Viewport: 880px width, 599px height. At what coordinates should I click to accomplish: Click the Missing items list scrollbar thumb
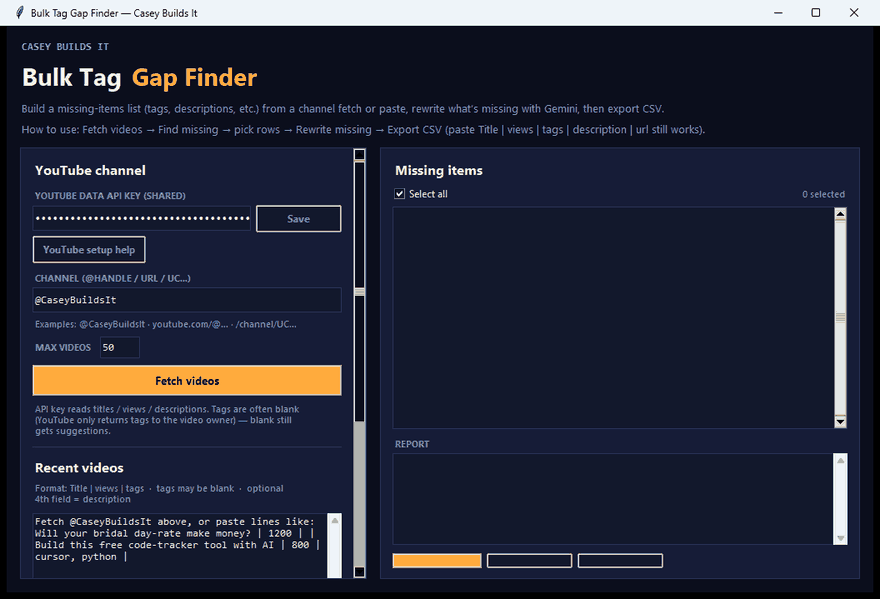(x=840, y=318)
